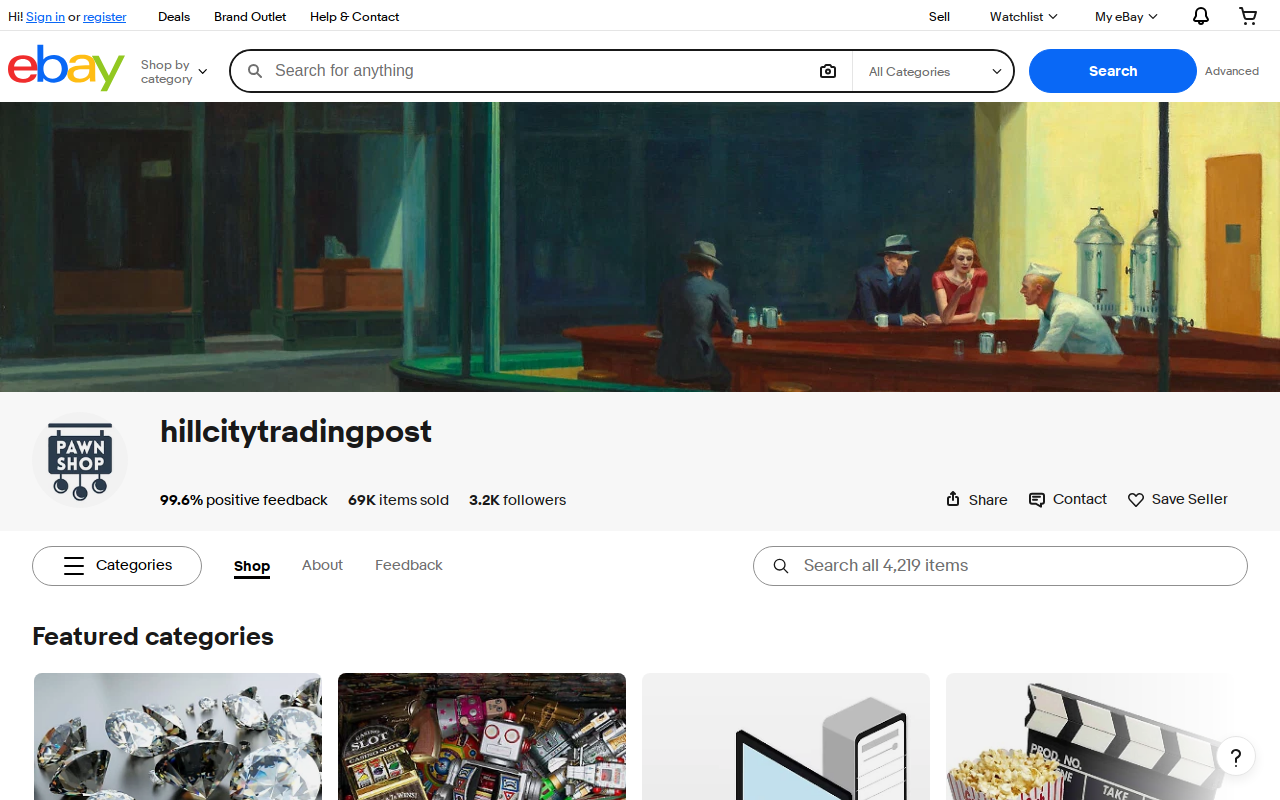Image resolution: width=1280 pixels, height=800 pixels.
Task: Click the hillcitytradingpost pawn shop avatar
Action: coord(80,460)
